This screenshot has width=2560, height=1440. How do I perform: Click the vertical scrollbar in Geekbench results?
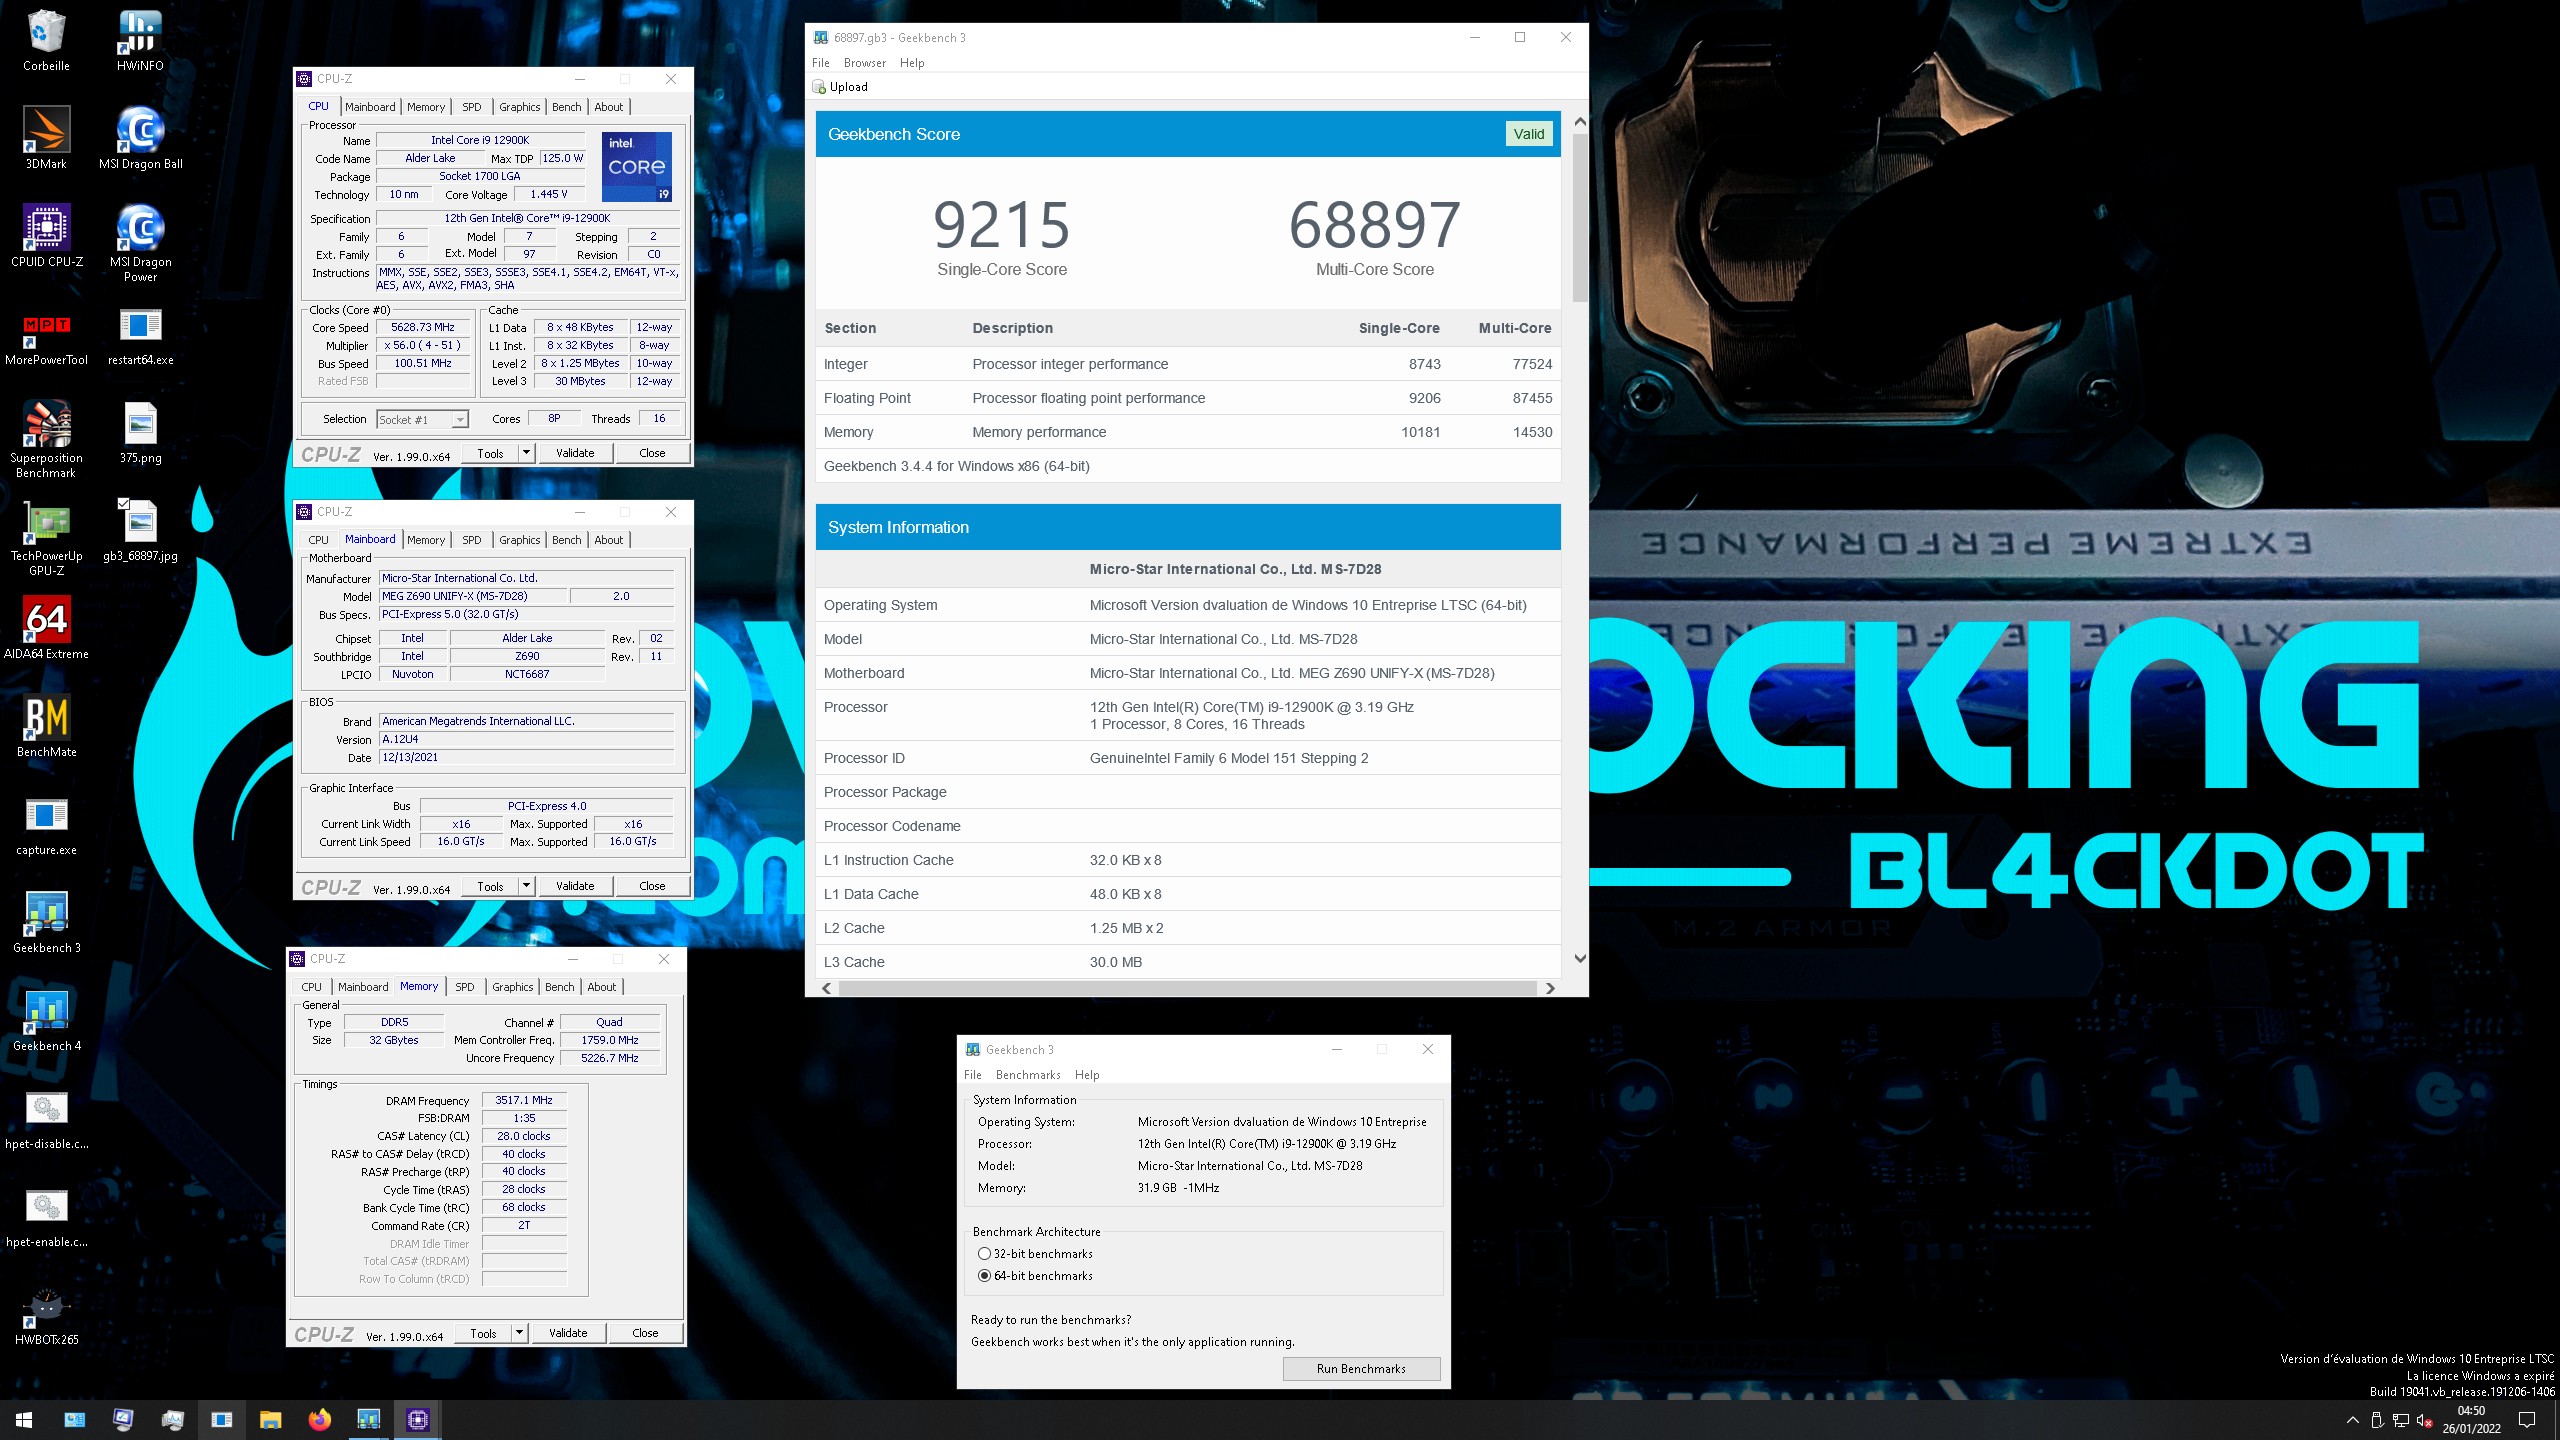coord(1580,217)
